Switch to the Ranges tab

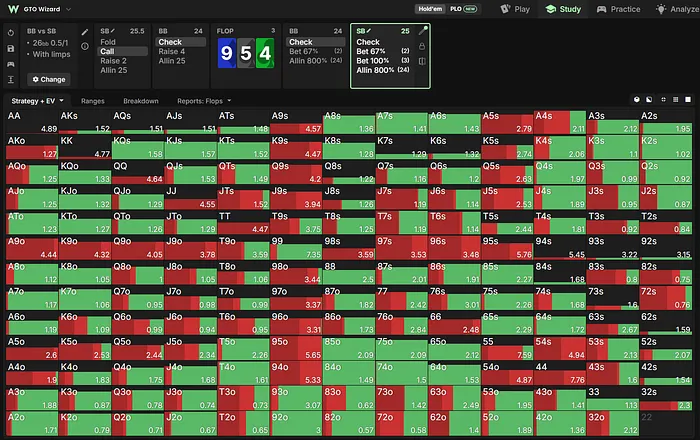pyautogui.click(x=93, y=101)
